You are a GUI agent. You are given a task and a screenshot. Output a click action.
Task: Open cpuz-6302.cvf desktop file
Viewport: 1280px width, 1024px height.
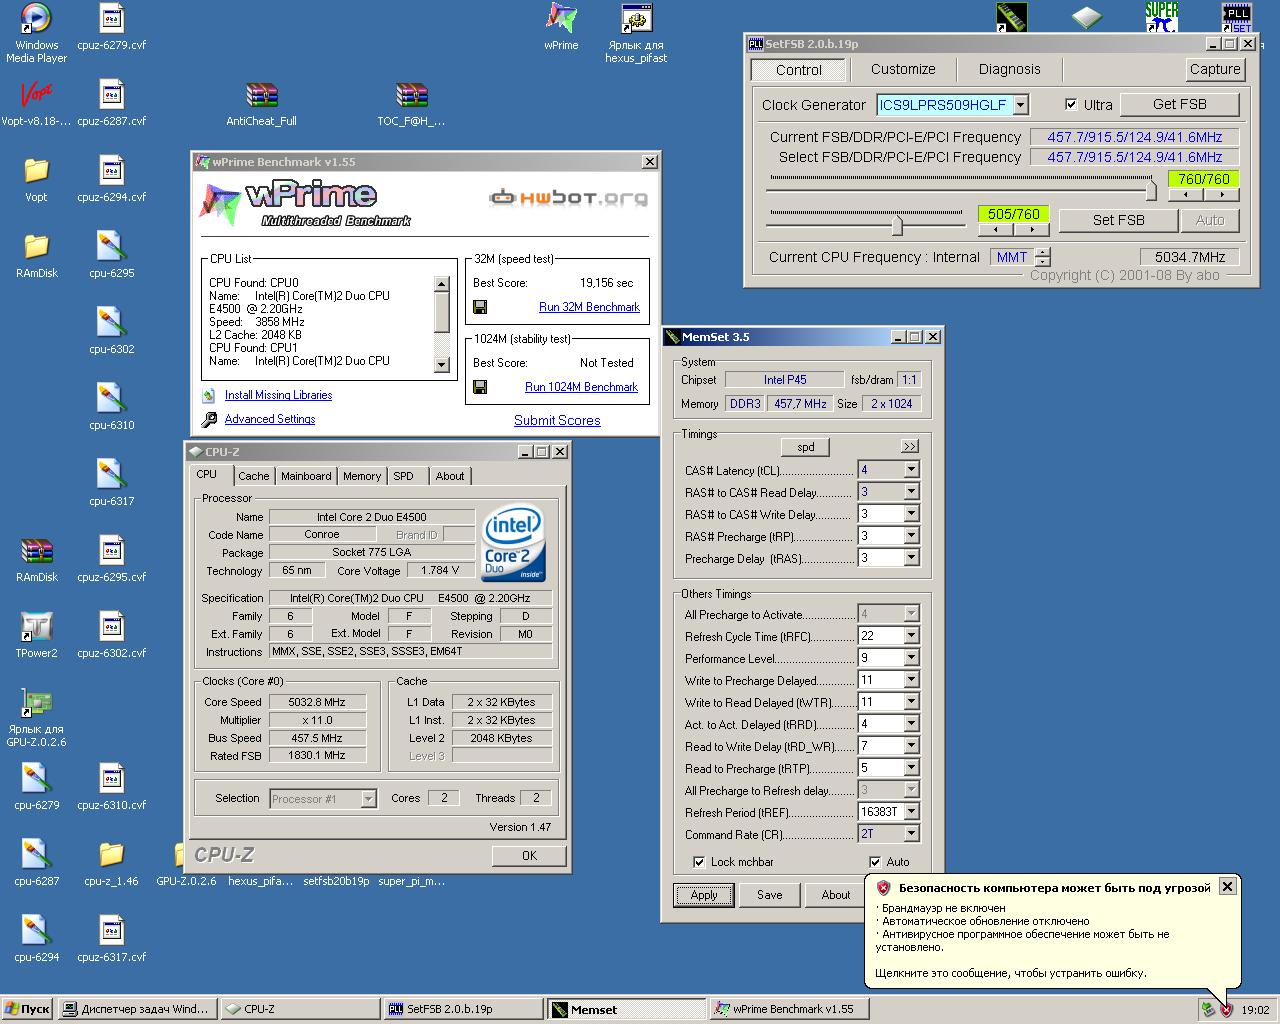pyautogui.click(x=111, y=626)
